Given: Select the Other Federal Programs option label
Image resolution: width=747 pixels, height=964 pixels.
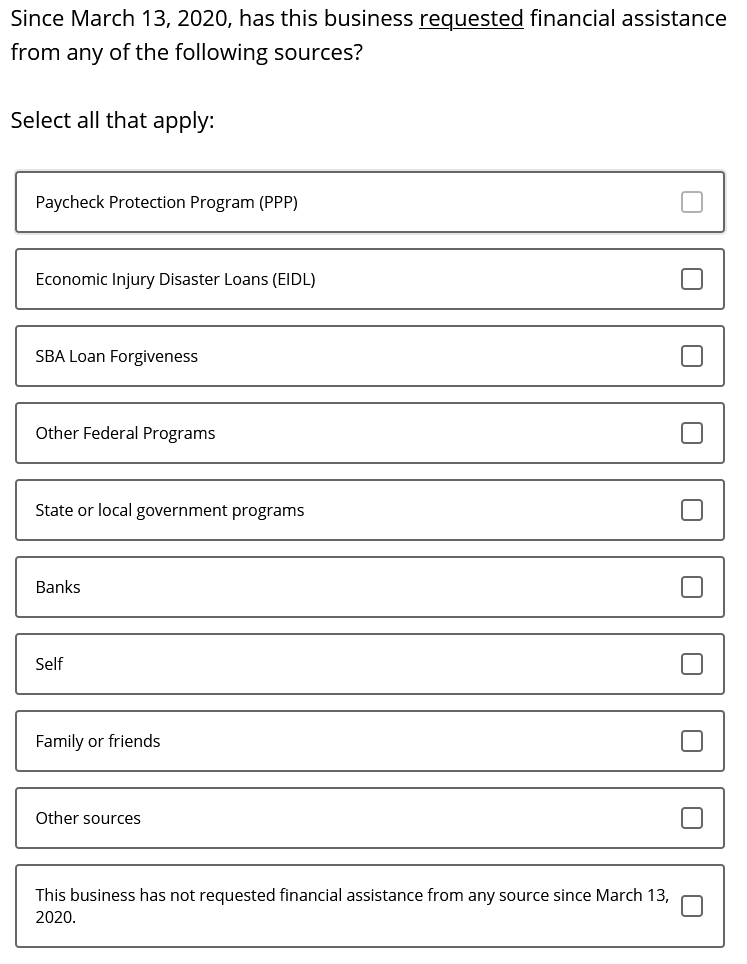Looking at the screenshot, I should tap(125, 433).
